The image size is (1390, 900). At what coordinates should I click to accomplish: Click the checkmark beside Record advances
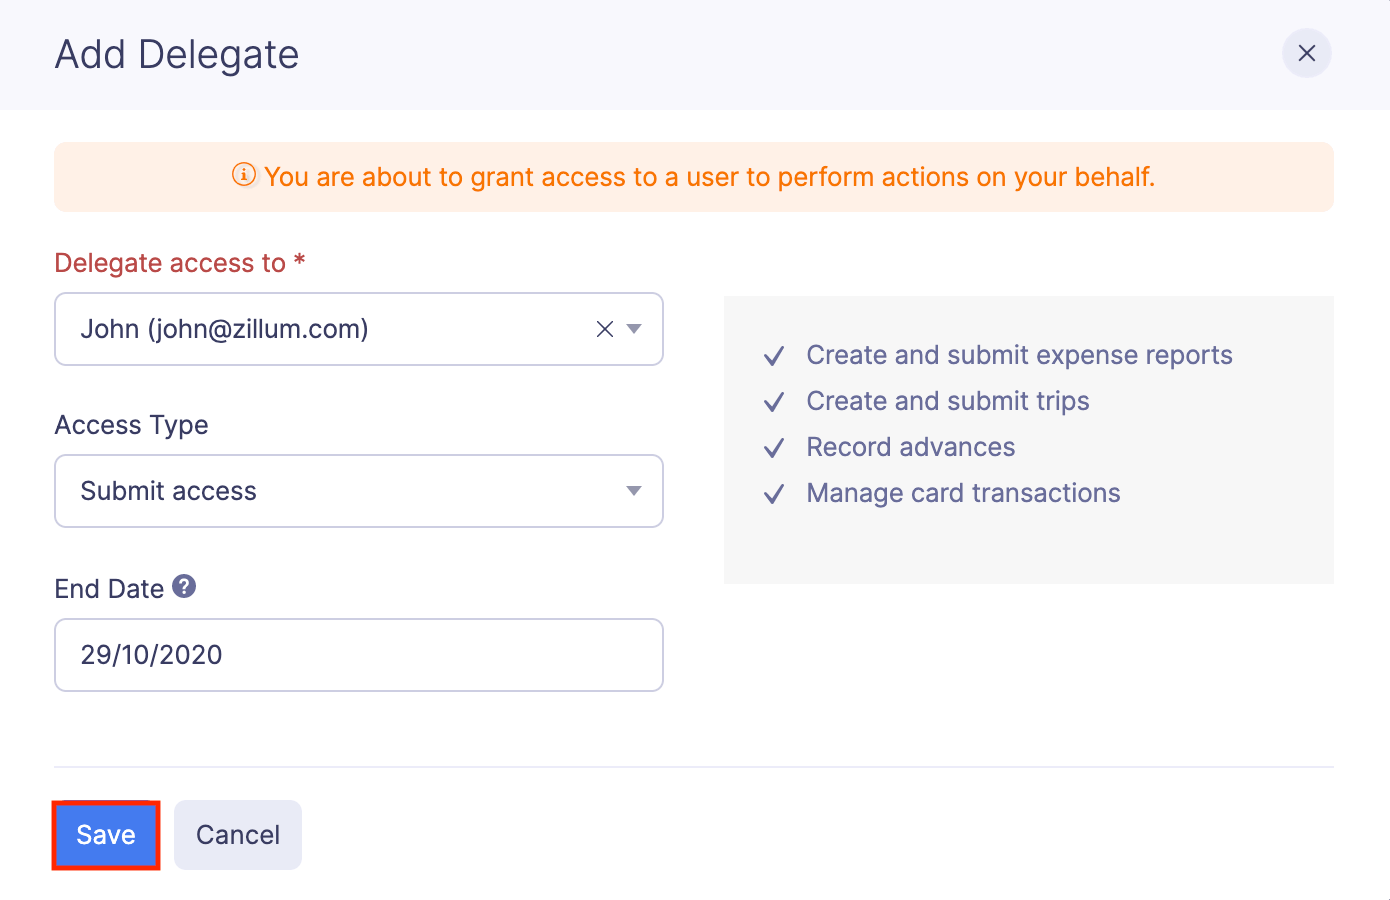pos(773,447)
